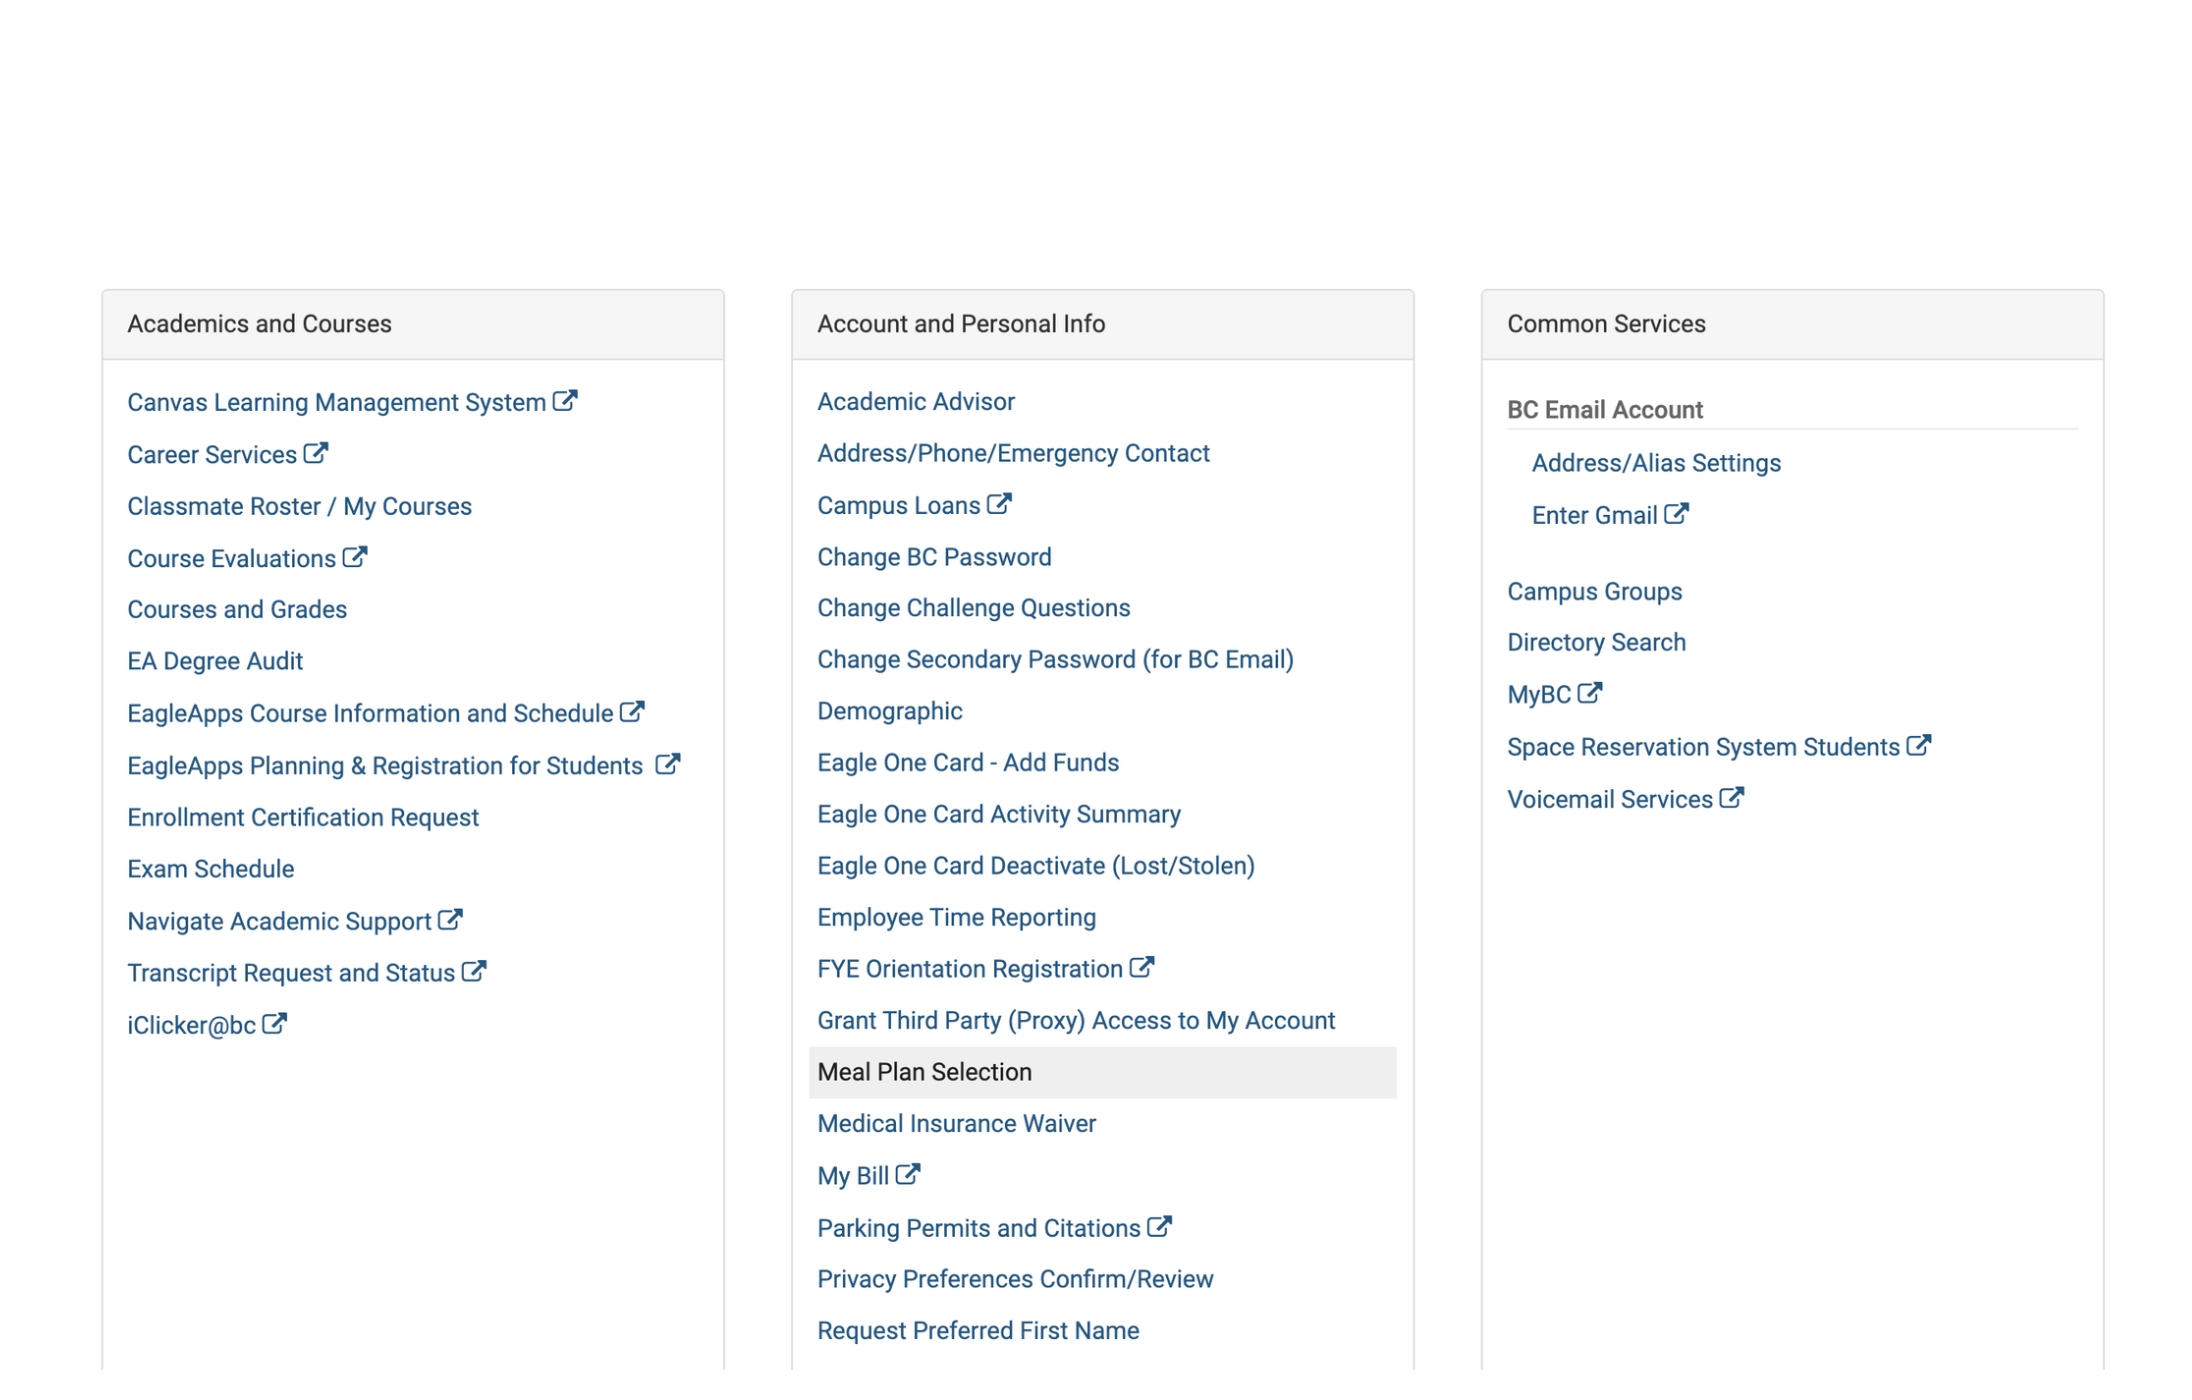Click external-link icon beside Canvas Learning Management System
Image resolution: width=2192 pixels, height=1400 pixels.
pyautogui.click(x=565, y=401)
